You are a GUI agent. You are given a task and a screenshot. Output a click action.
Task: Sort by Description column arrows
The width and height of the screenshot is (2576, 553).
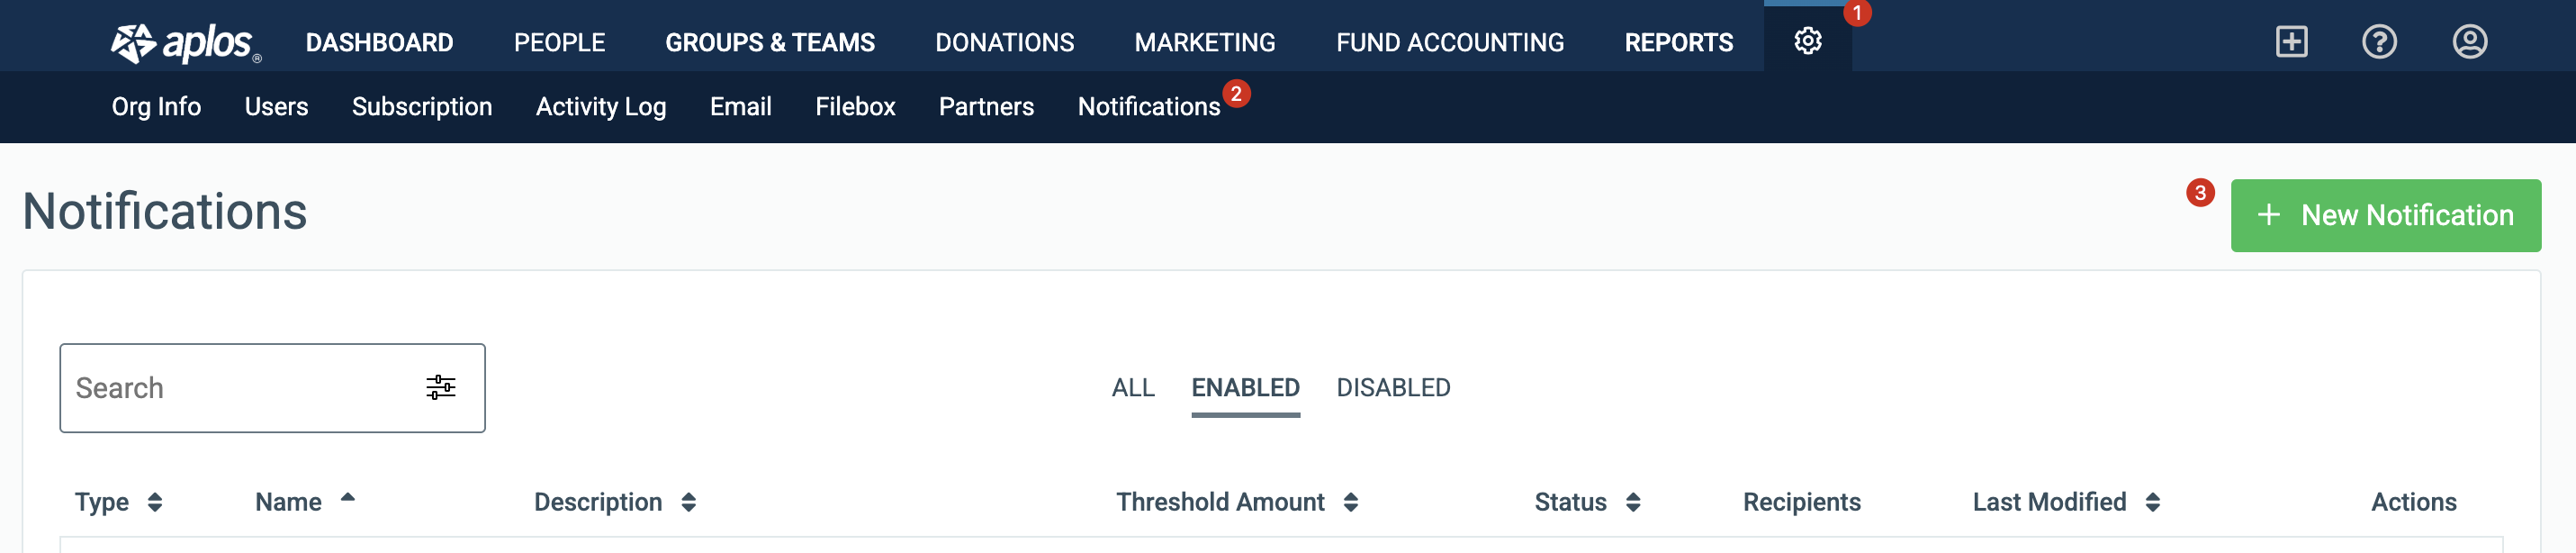coord(689,502)
